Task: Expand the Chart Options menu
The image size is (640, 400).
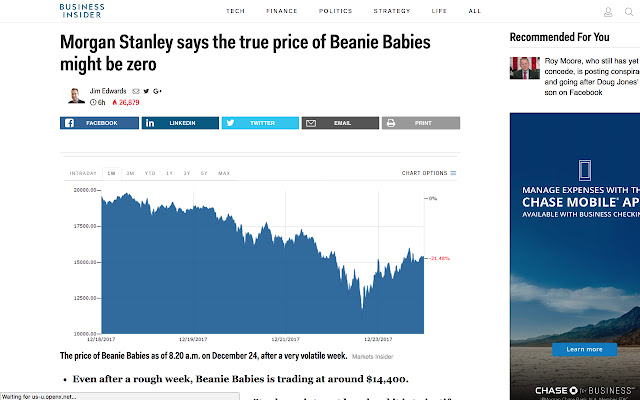Action: click(x=429, y=173)
